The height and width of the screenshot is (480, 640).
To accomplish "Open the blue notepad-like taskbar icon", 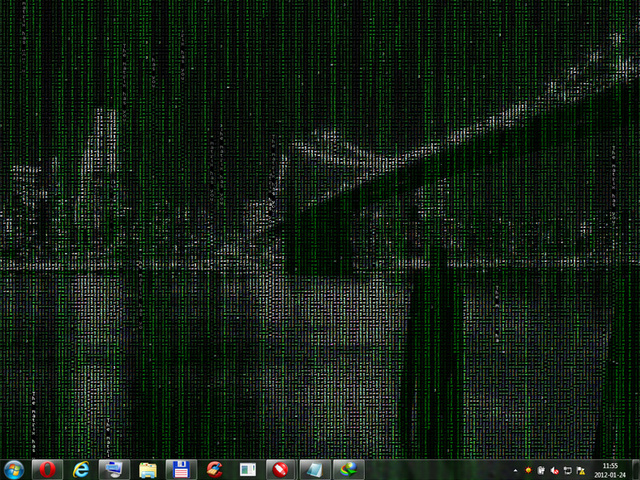I will [315, 469].
